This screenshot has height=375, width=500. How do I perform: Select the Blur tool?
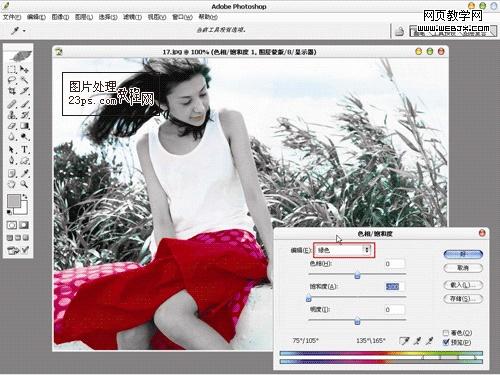click(12, 137)
